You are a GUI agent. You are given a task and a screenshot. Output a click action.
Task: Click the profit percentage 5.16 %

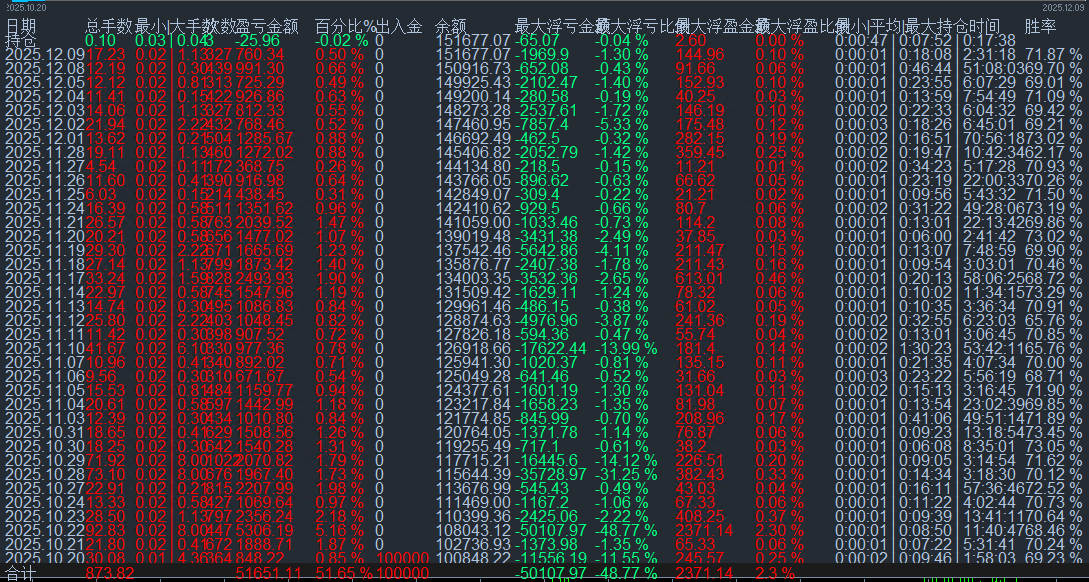[339, 529]
